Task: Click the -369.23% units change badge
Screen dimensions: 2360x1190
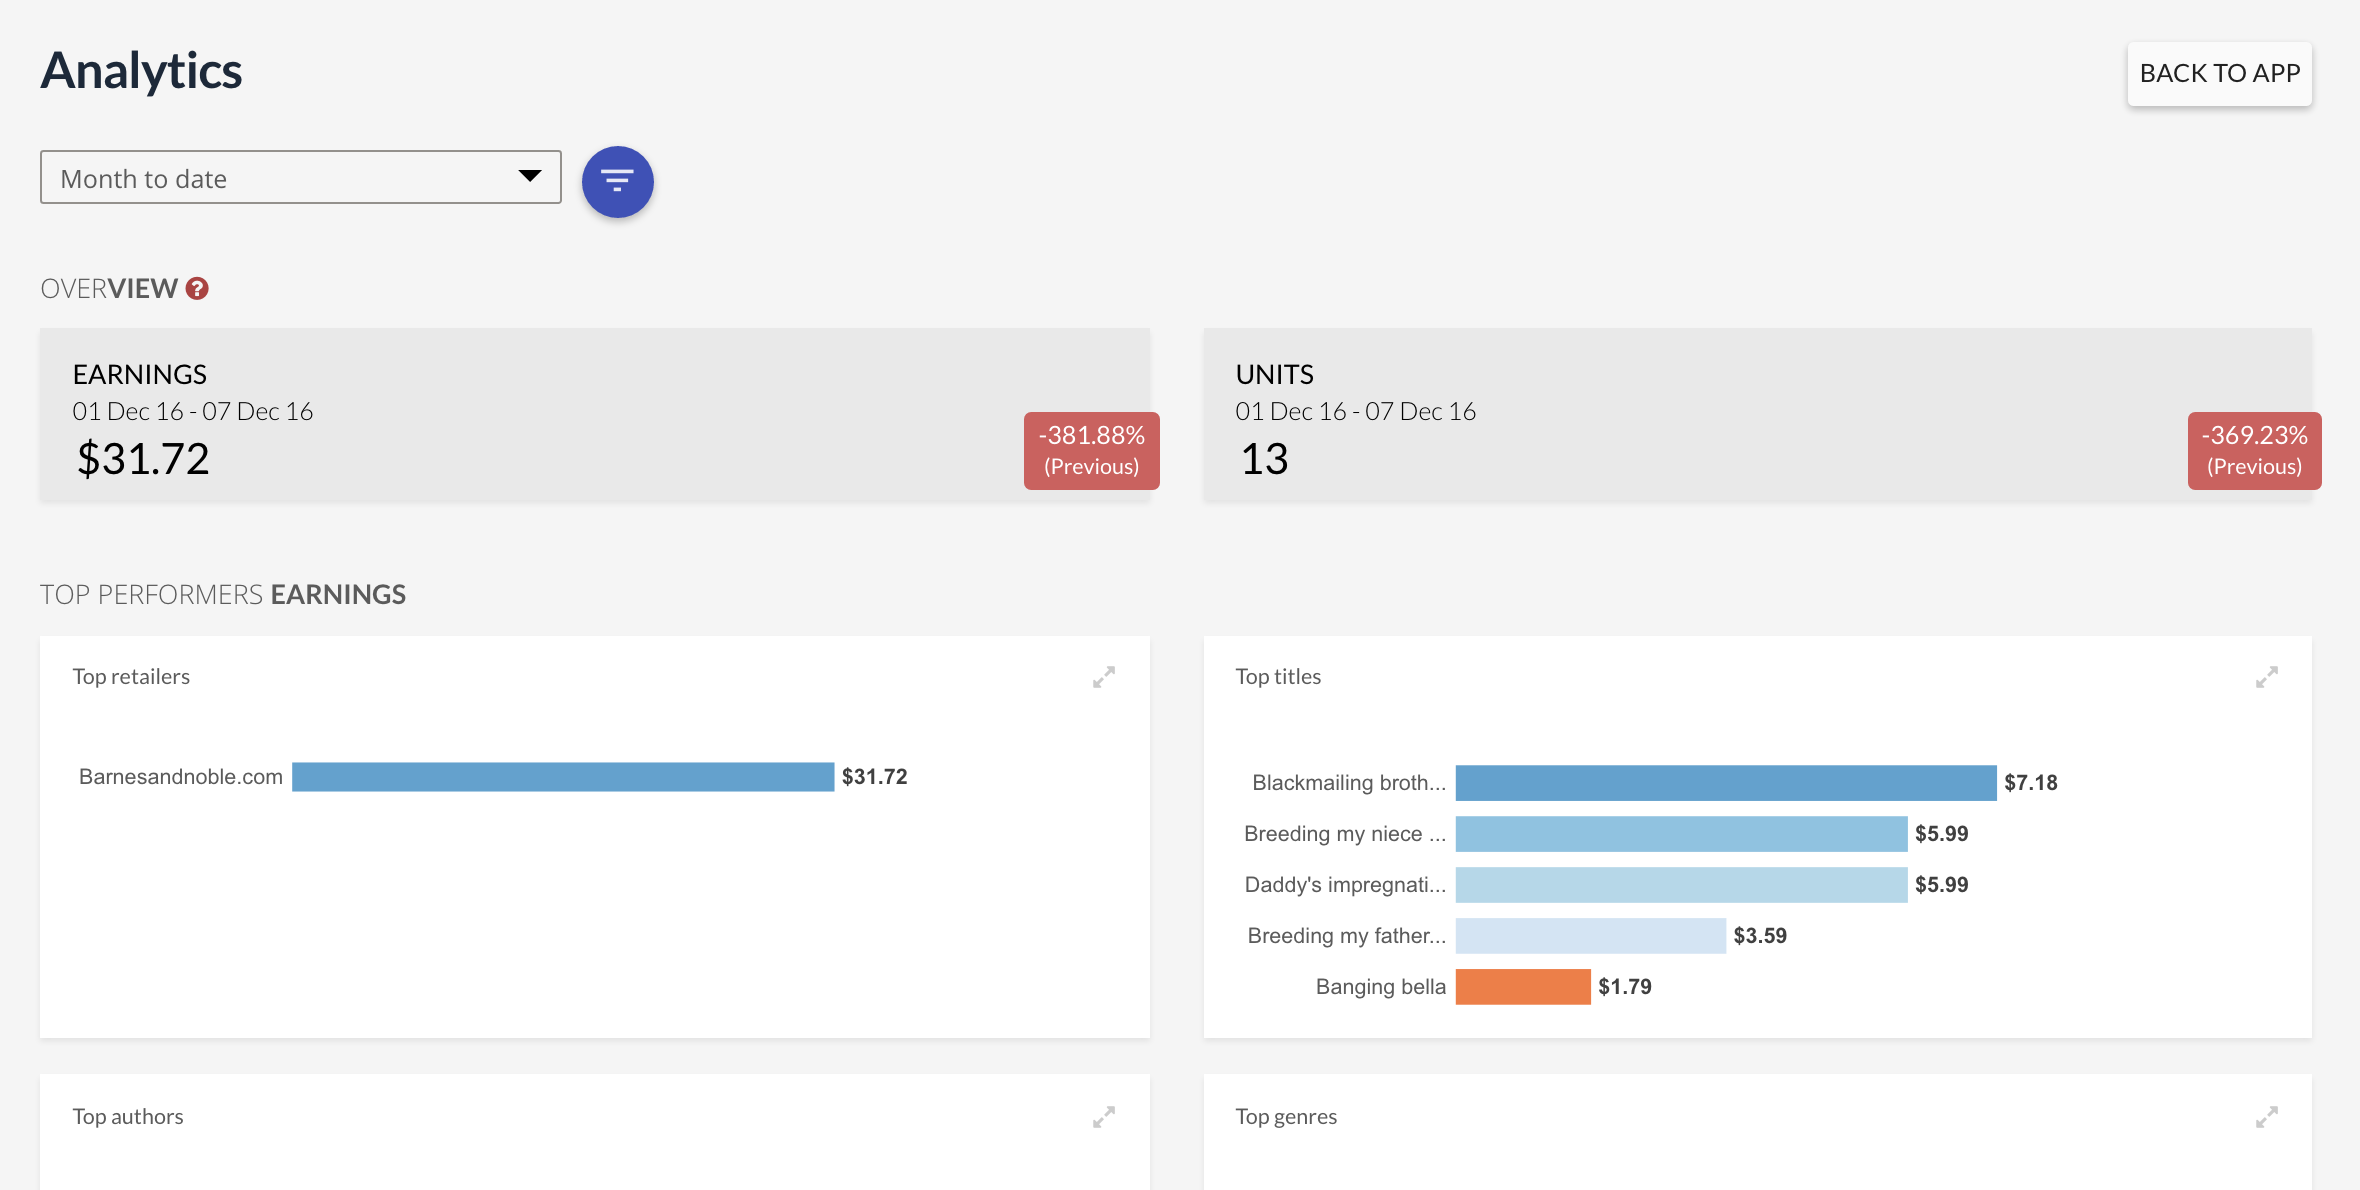Action: click(2254, 450)
